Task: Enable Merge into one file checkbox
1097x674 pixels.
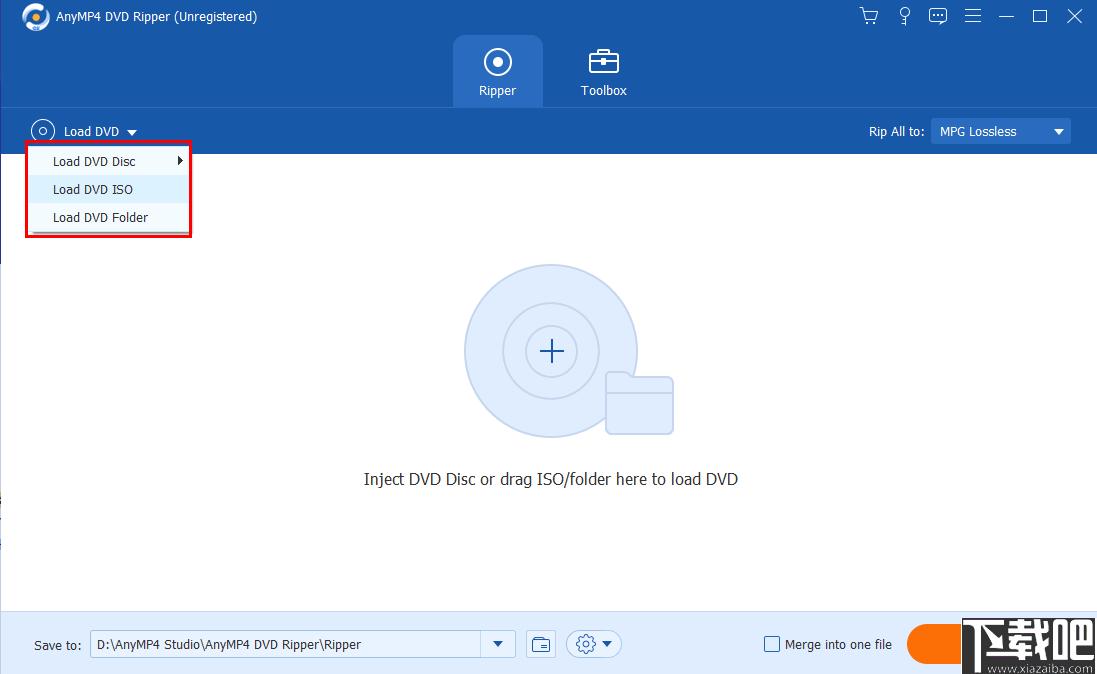Action: (x=772, y=644)
